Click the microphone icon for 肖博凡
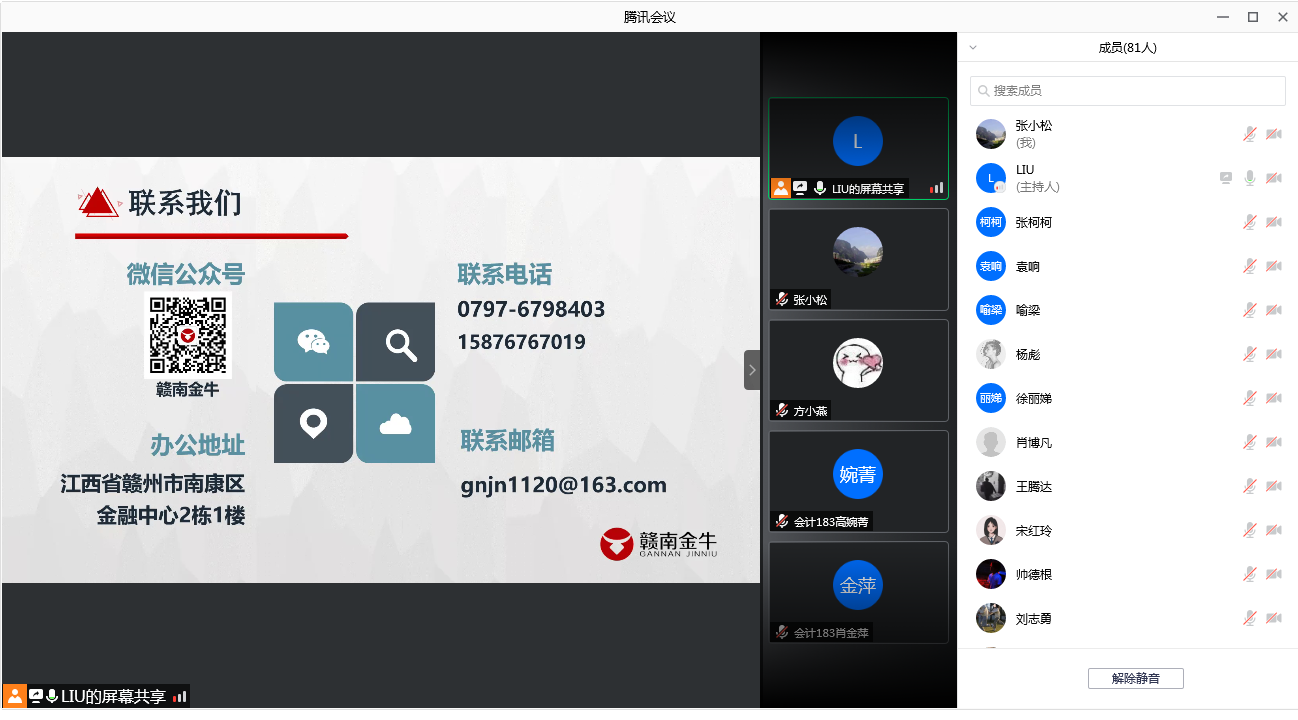 1249,442
